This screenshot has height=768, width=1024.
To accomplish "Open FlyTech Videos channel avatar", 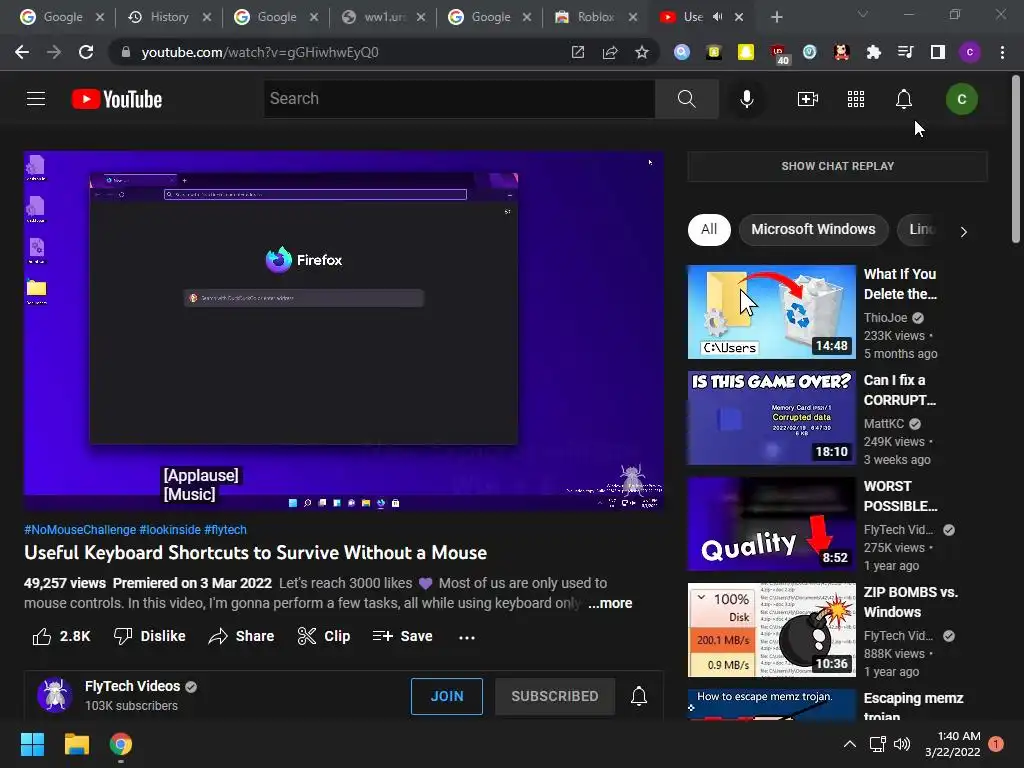I will (55, 695).
